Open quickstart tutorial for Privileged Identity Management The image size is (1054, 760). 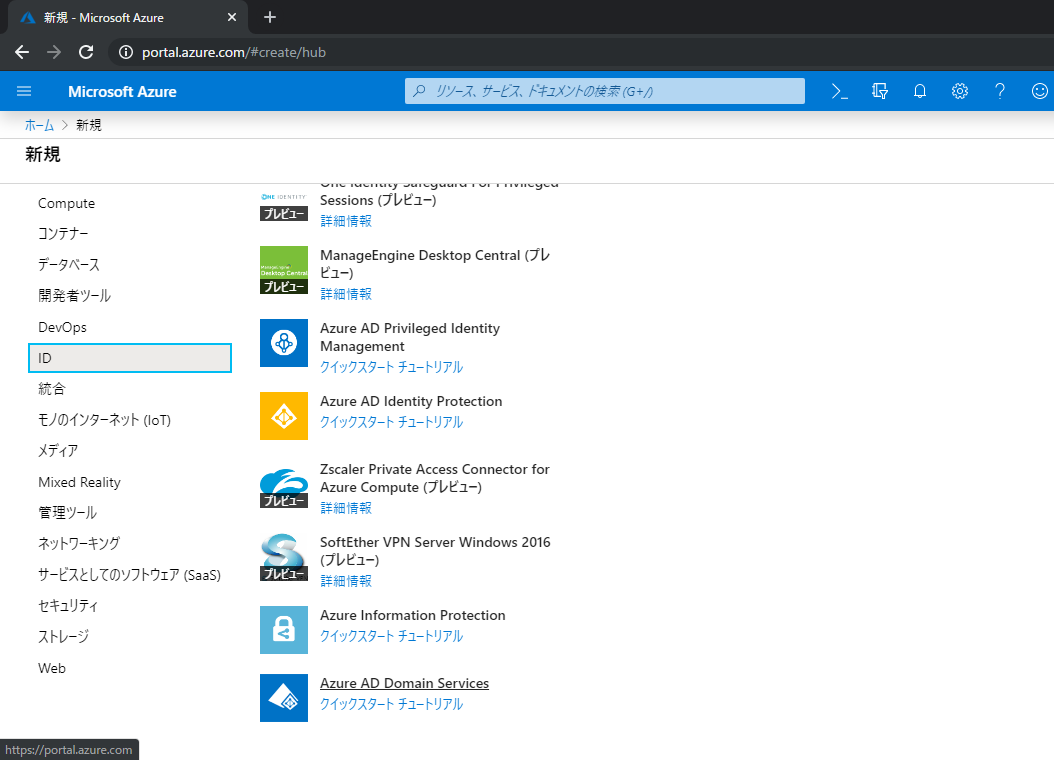[x=391, y=368]
